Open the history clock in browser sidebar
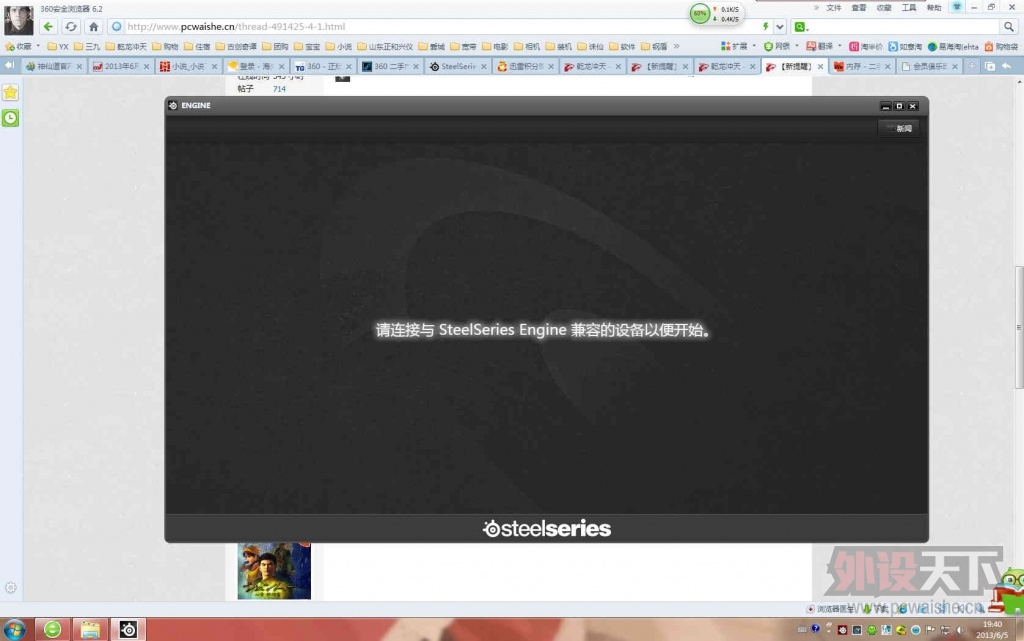1024x641 pixels. click(x=10, y=118)
